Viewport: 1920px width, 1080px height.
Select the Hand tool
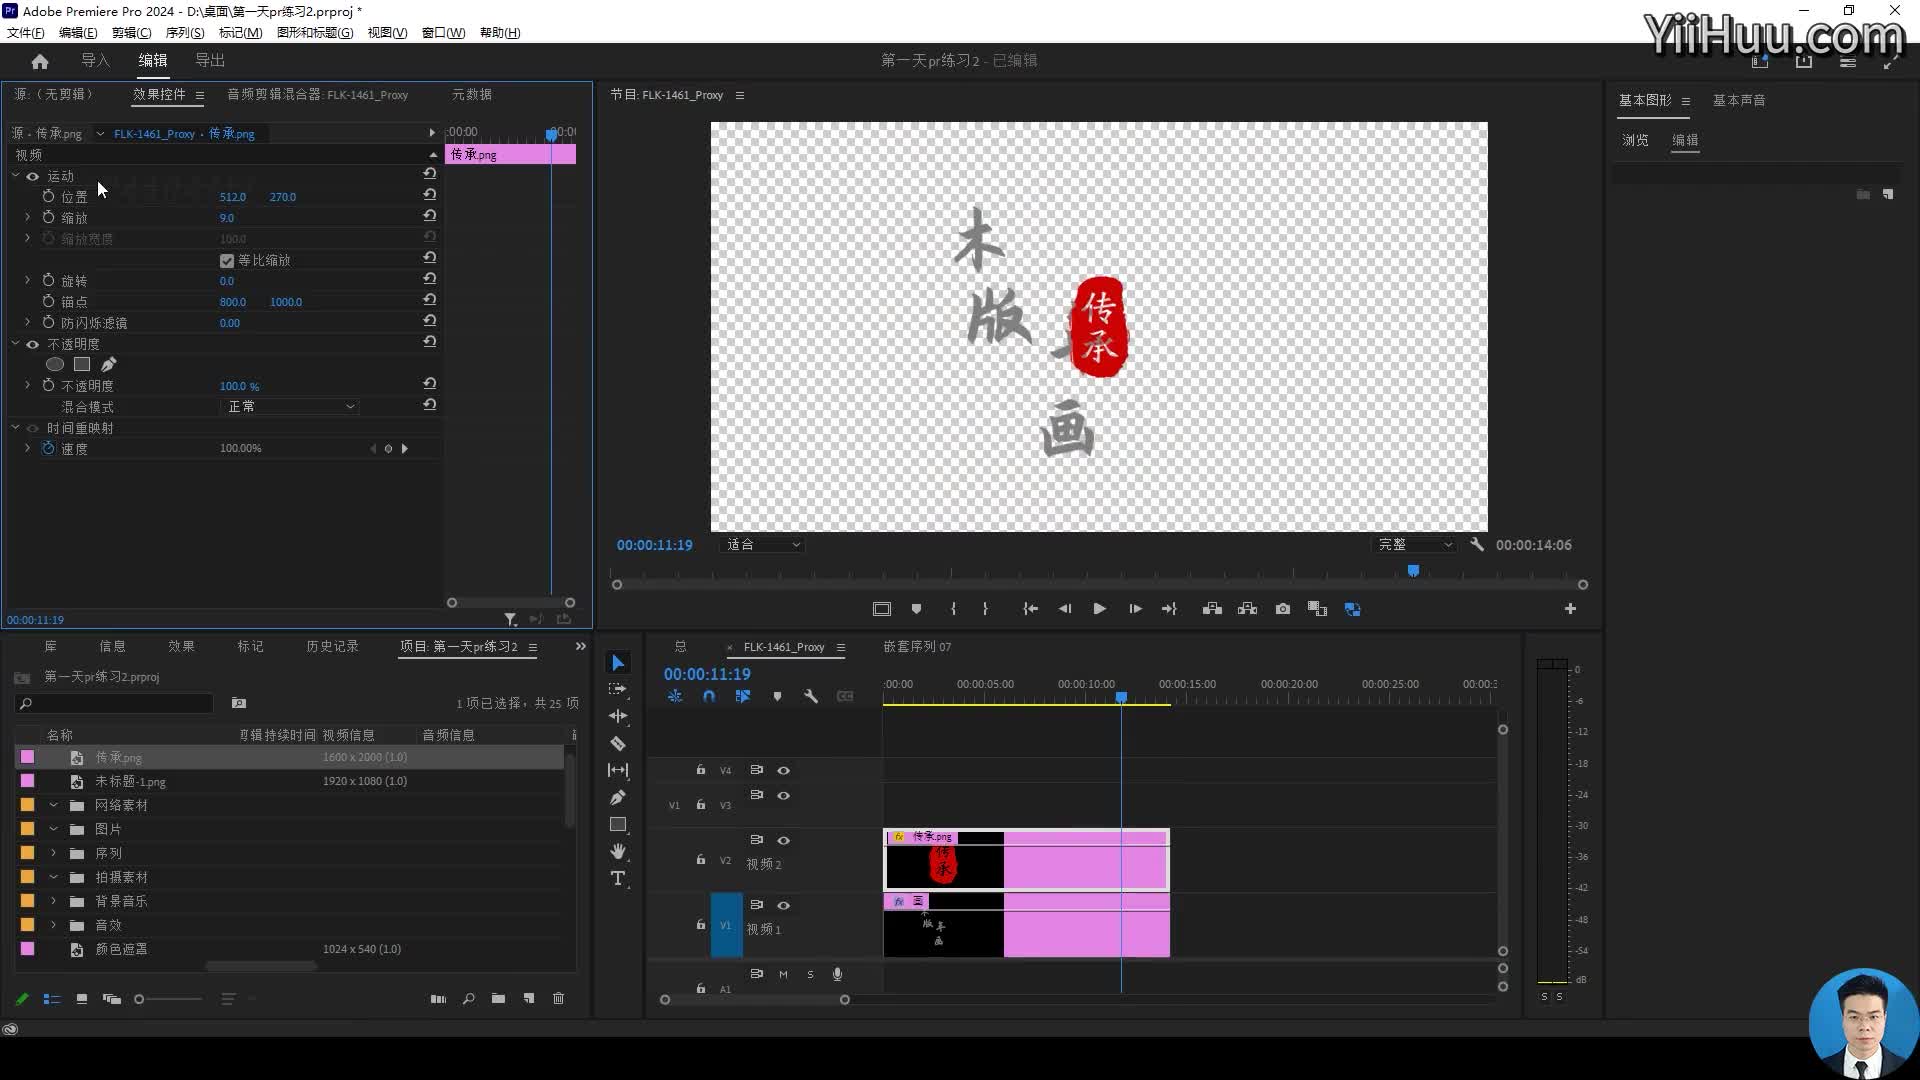click(618, 851)
